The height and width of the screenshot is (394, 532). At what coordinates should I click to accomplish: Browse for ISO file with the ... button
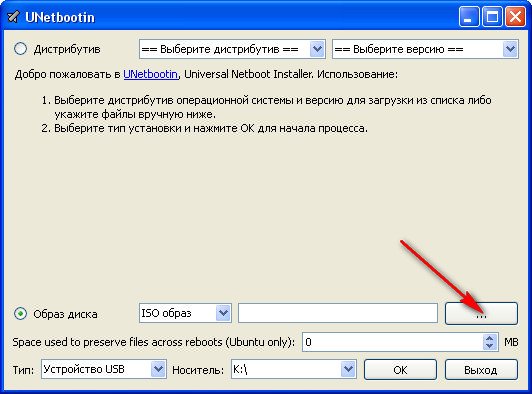[481, 313]
